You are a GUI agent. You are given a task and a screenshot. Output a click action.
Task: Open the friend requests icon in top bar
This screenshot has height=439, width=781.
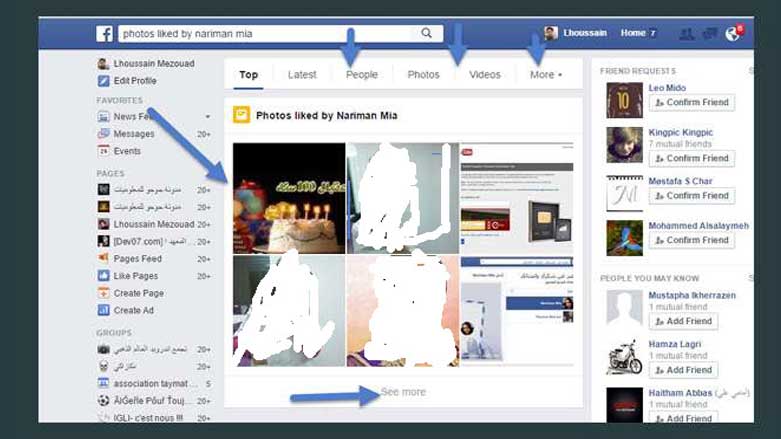click(687, 34)
